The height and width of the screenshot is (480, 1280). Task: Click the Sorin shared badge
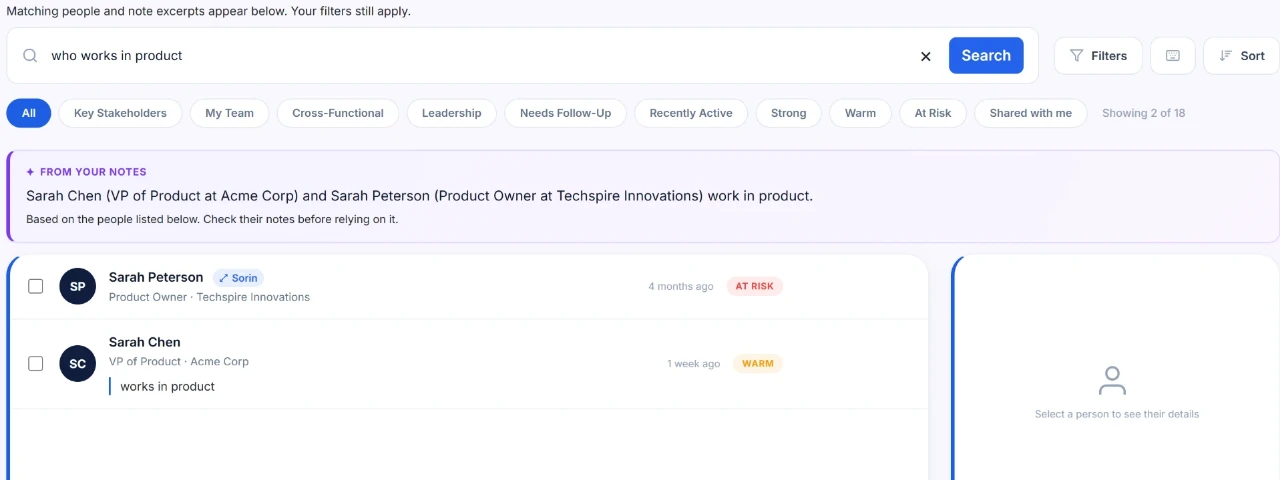click(x=238, y=278)
